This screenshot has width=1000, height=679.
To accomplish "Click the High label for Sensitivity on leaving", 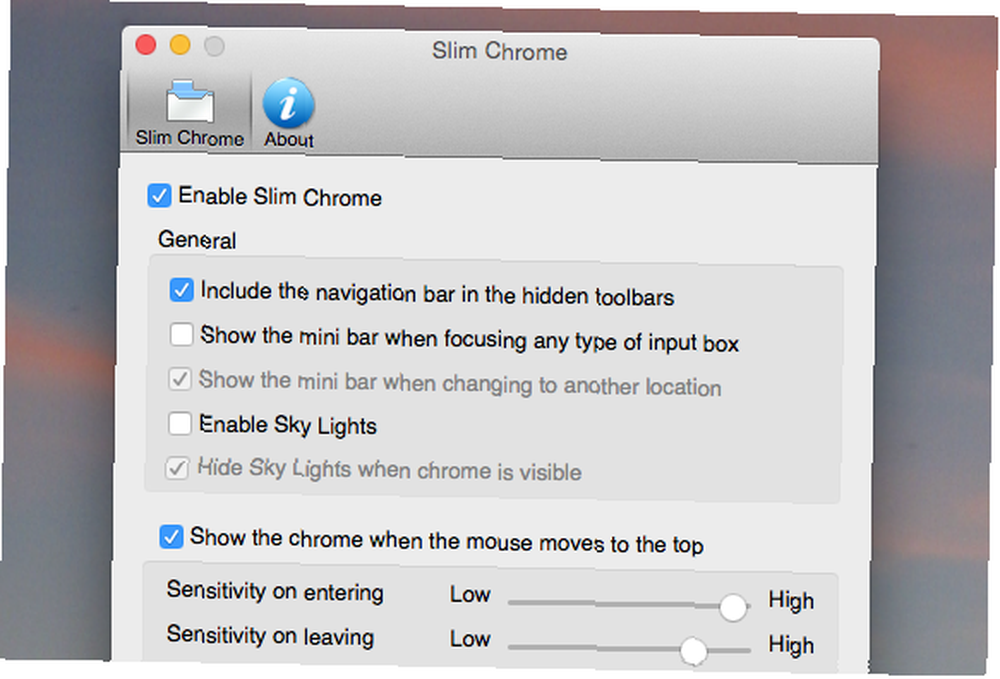I will click(791, 645).
